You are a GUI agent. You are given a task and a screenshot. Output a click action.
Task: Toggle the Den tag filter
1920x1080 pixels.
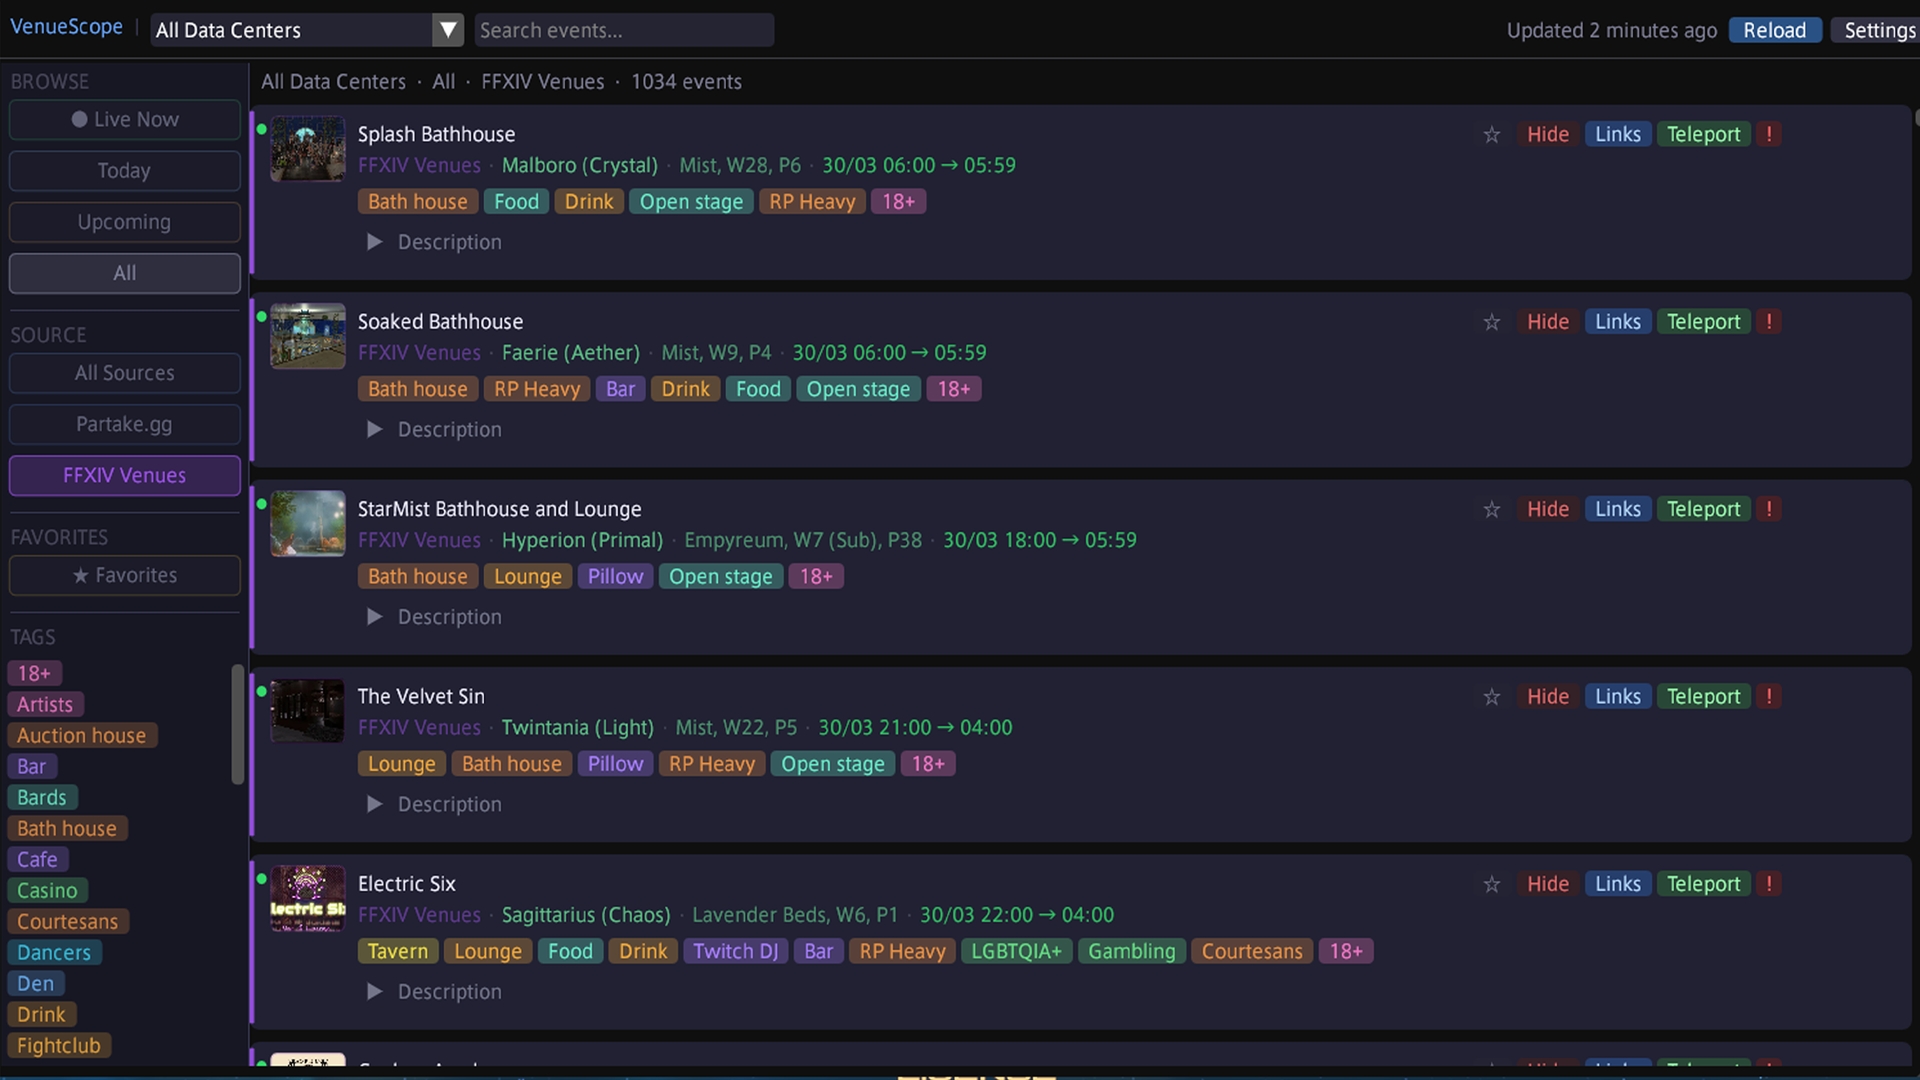36,983
